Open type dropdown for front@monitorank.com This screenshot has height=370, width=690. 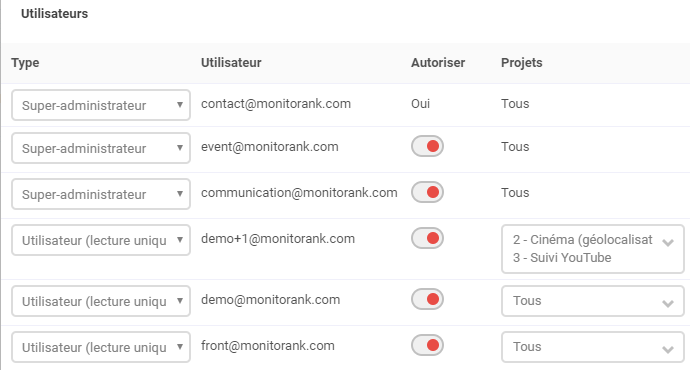(x=101, y=347)
